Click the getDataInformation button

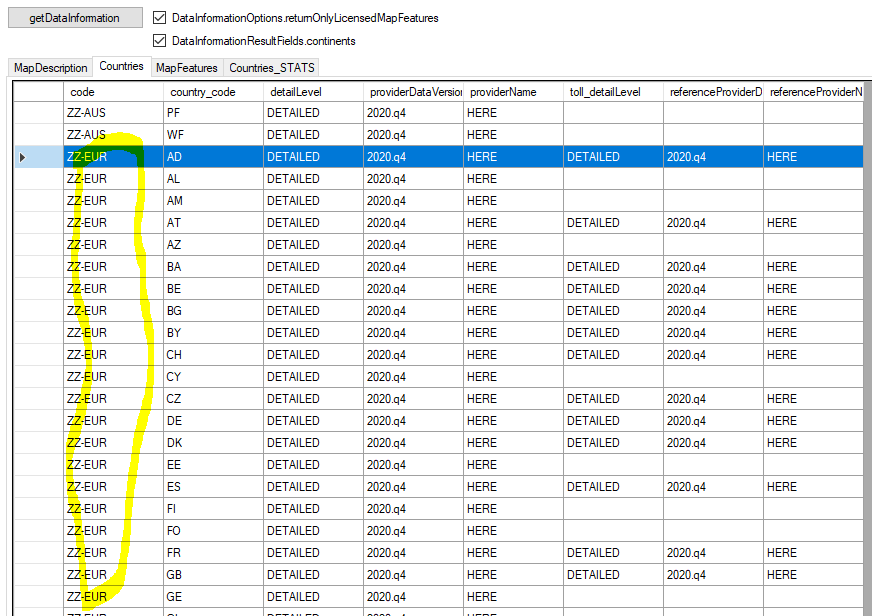(74, 18)
